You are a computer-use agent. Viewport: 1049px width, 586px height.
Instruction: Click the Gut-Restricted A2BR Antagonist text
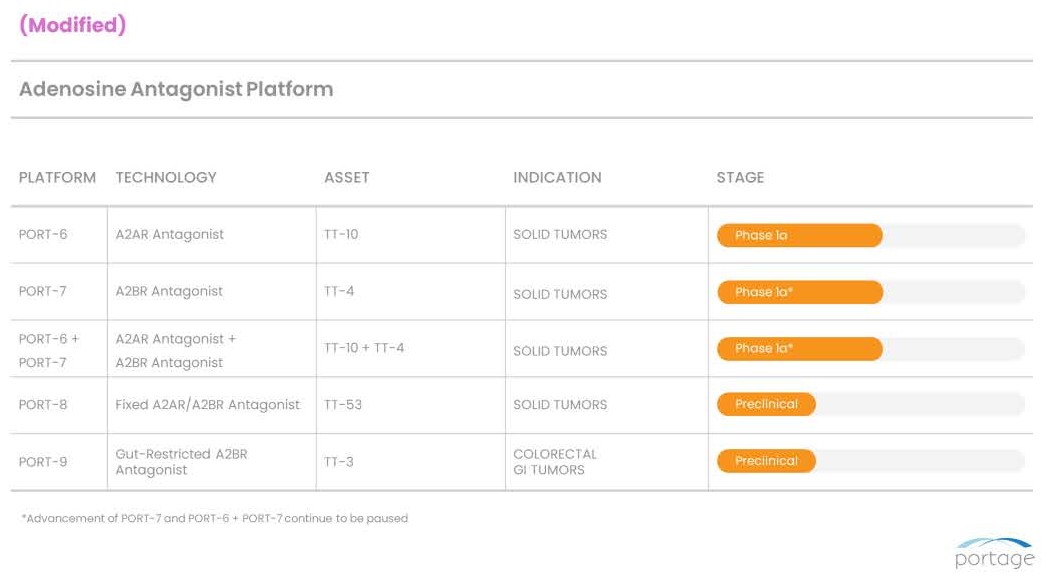point(181,462)
